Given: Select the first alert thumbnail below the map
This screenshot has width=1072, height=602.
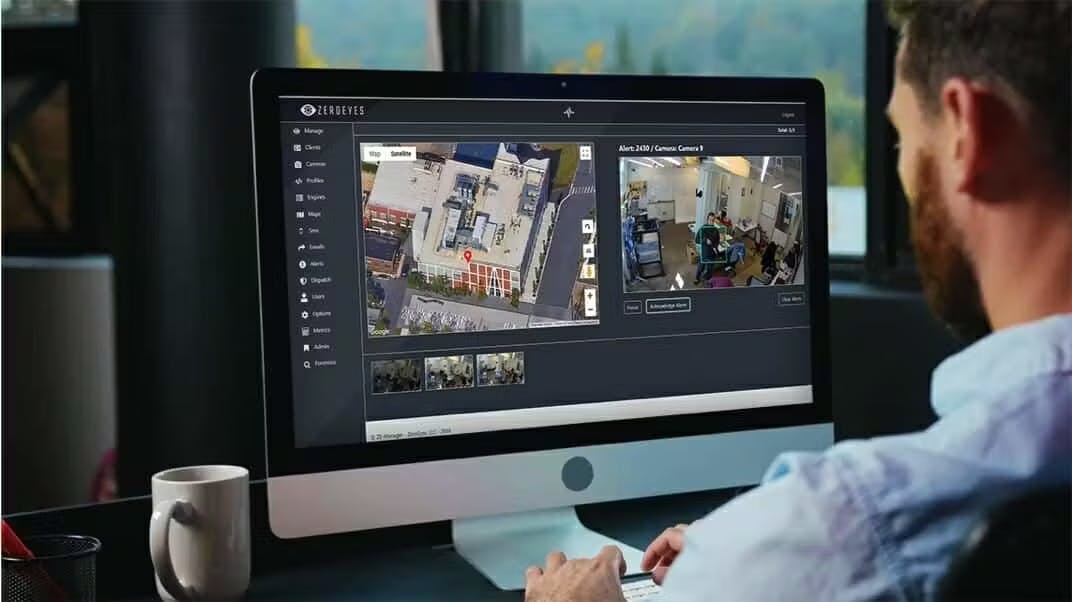Looking at the screenshot, I should point(397,375).
